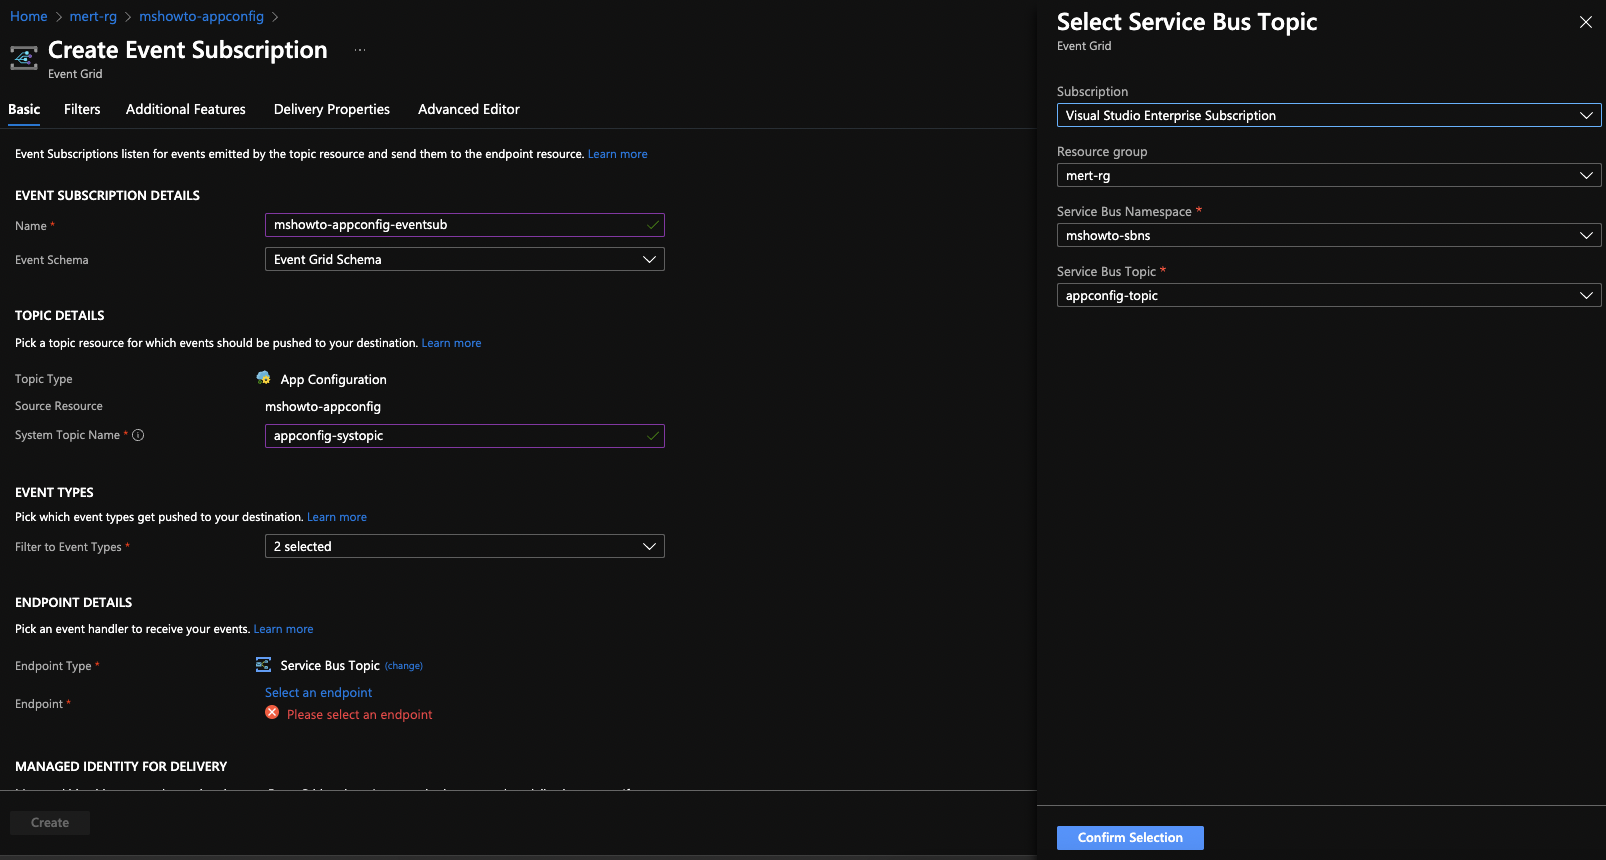
Task: Click the mshowto-appconfig source resource text
Action: (323, 406)
